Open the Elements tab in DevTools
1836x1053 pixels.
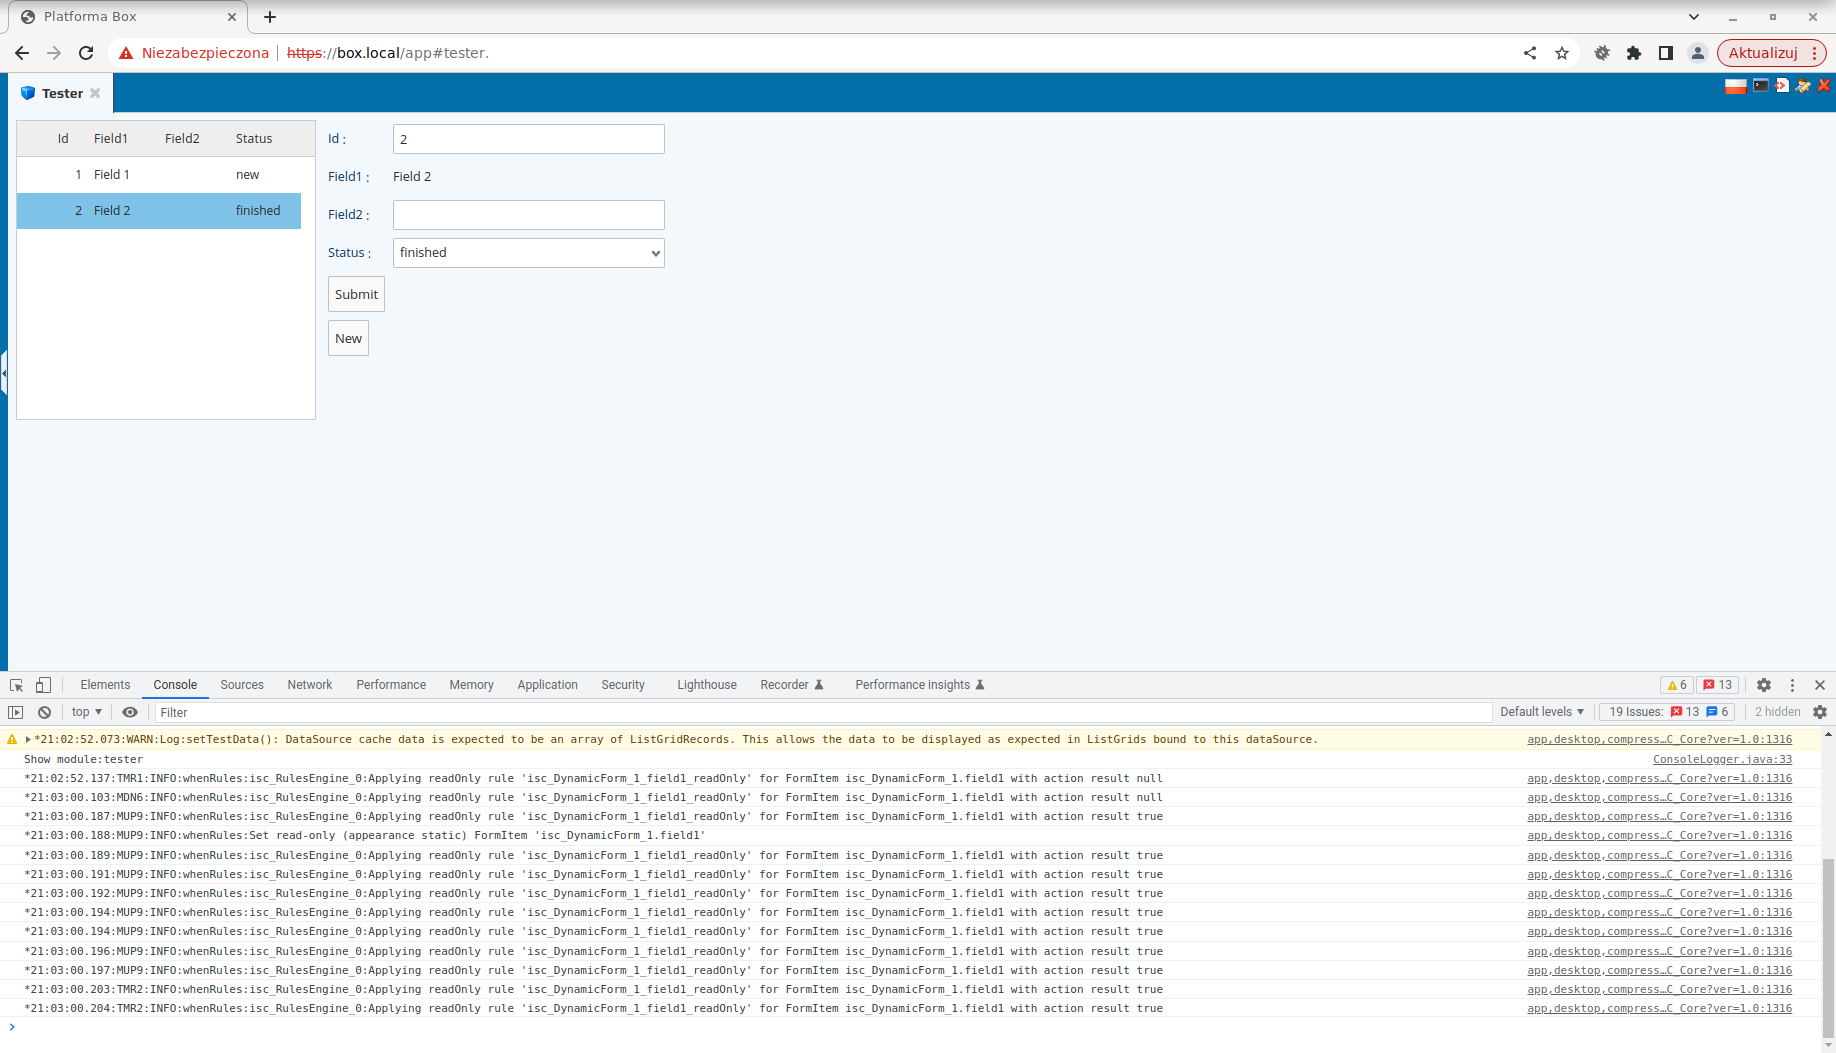pos(105,685)
